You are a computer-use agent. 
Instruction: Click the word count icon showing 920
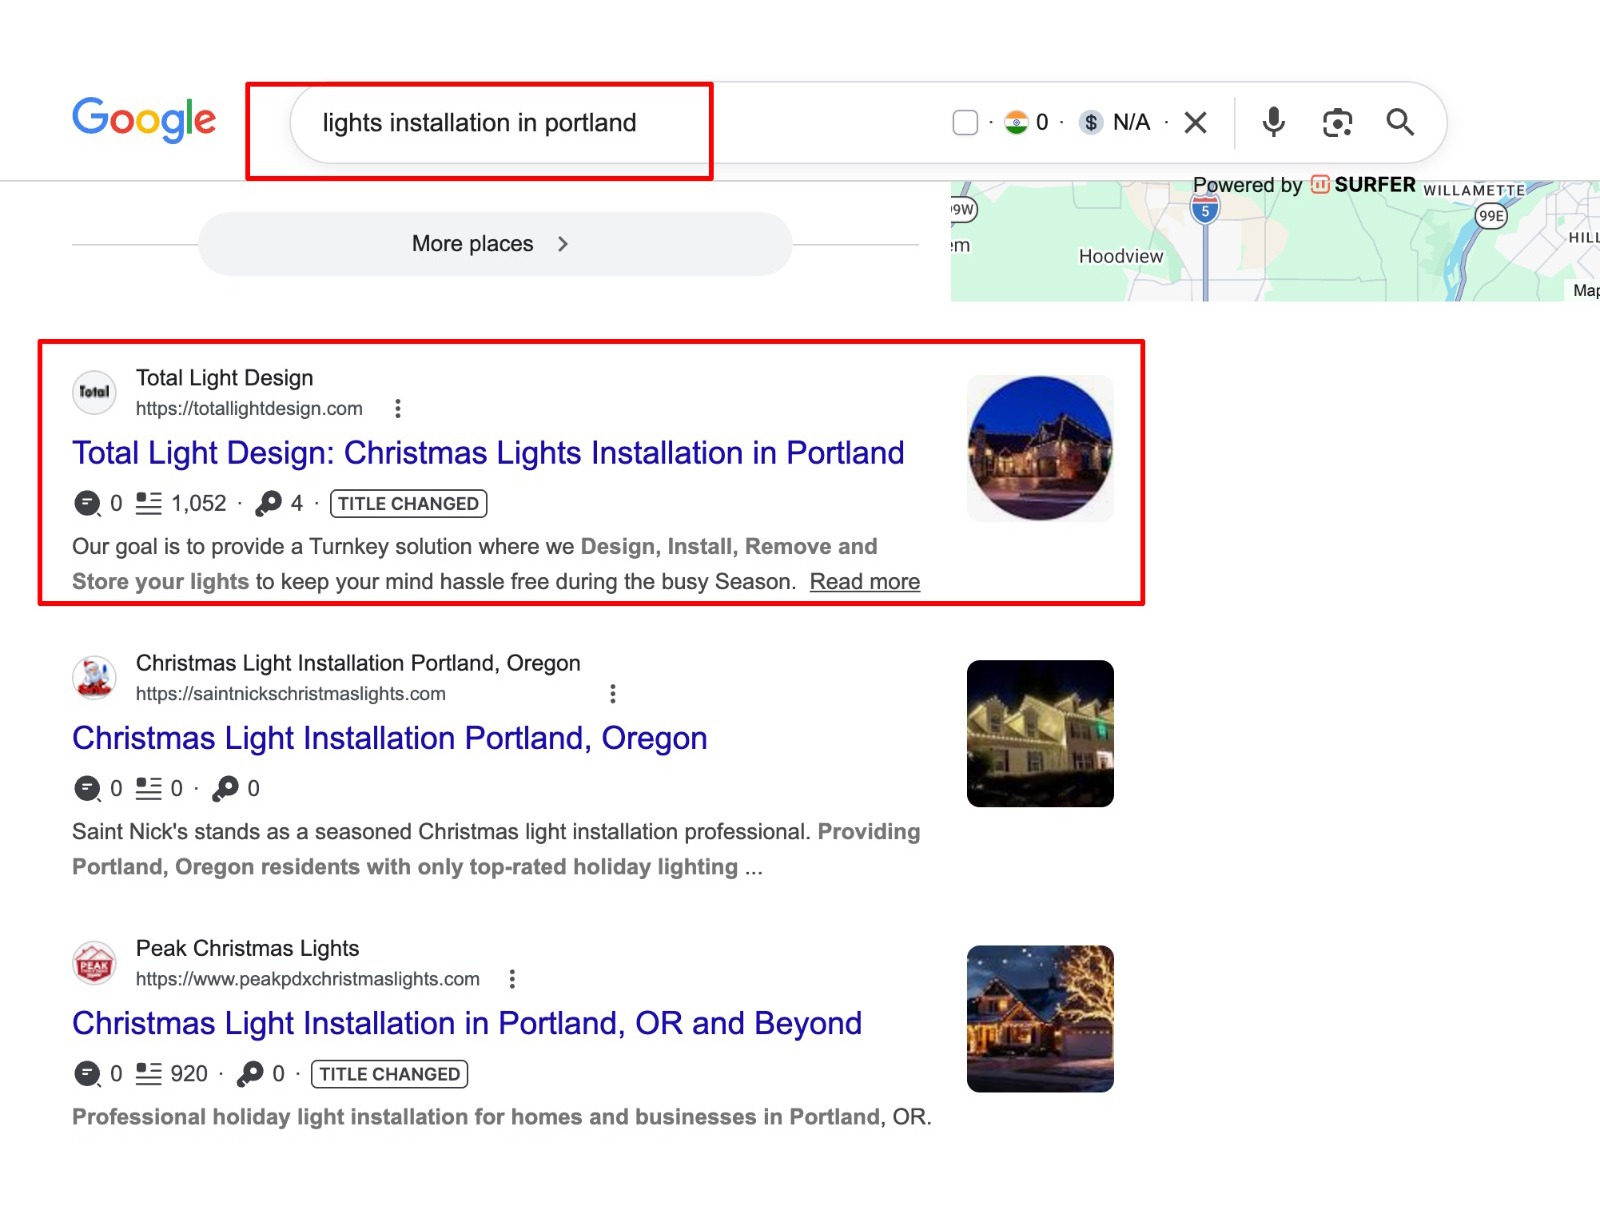click(x=149, y=1074)
